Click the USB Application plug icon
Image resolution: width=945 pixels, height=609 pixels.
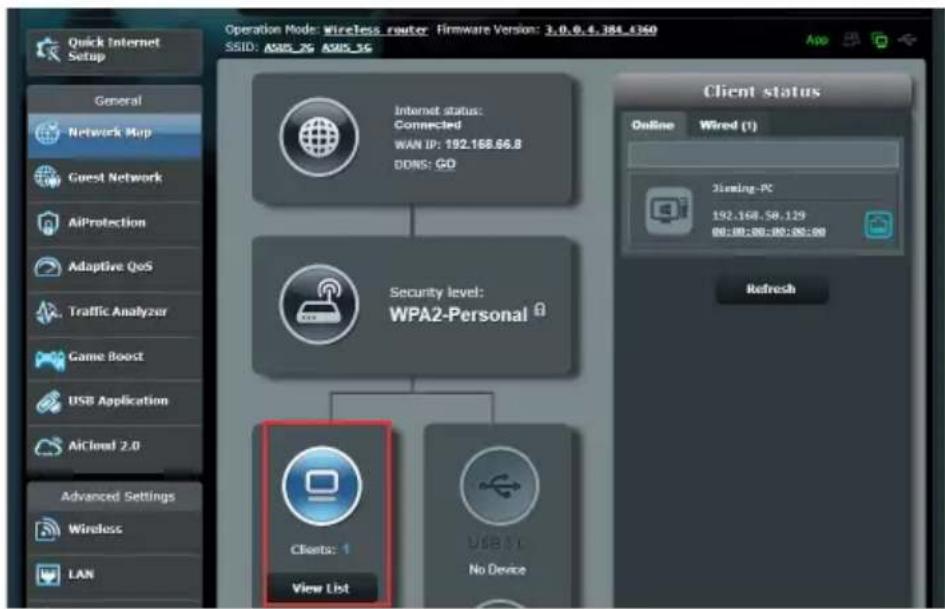48,402
